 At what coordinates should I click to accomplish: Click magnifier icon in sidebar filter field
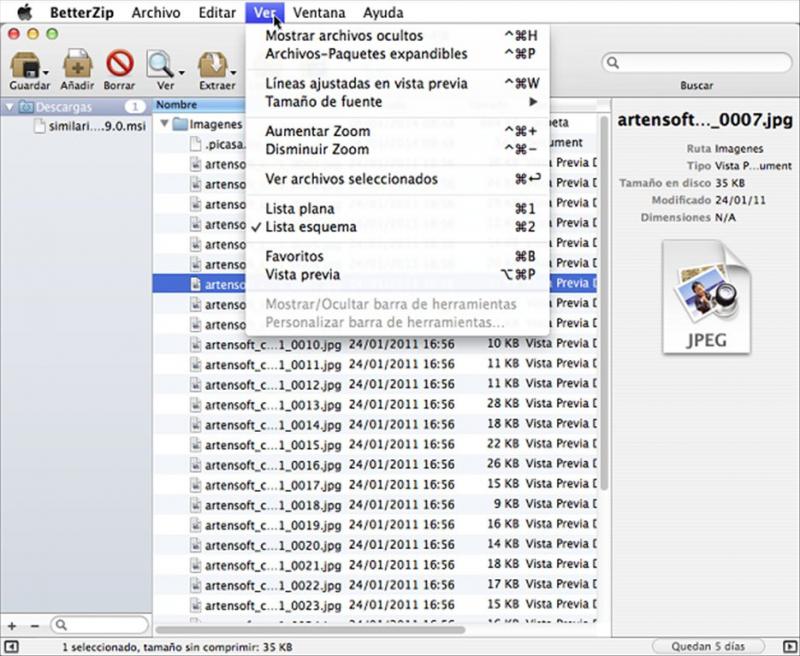point(61,625)
